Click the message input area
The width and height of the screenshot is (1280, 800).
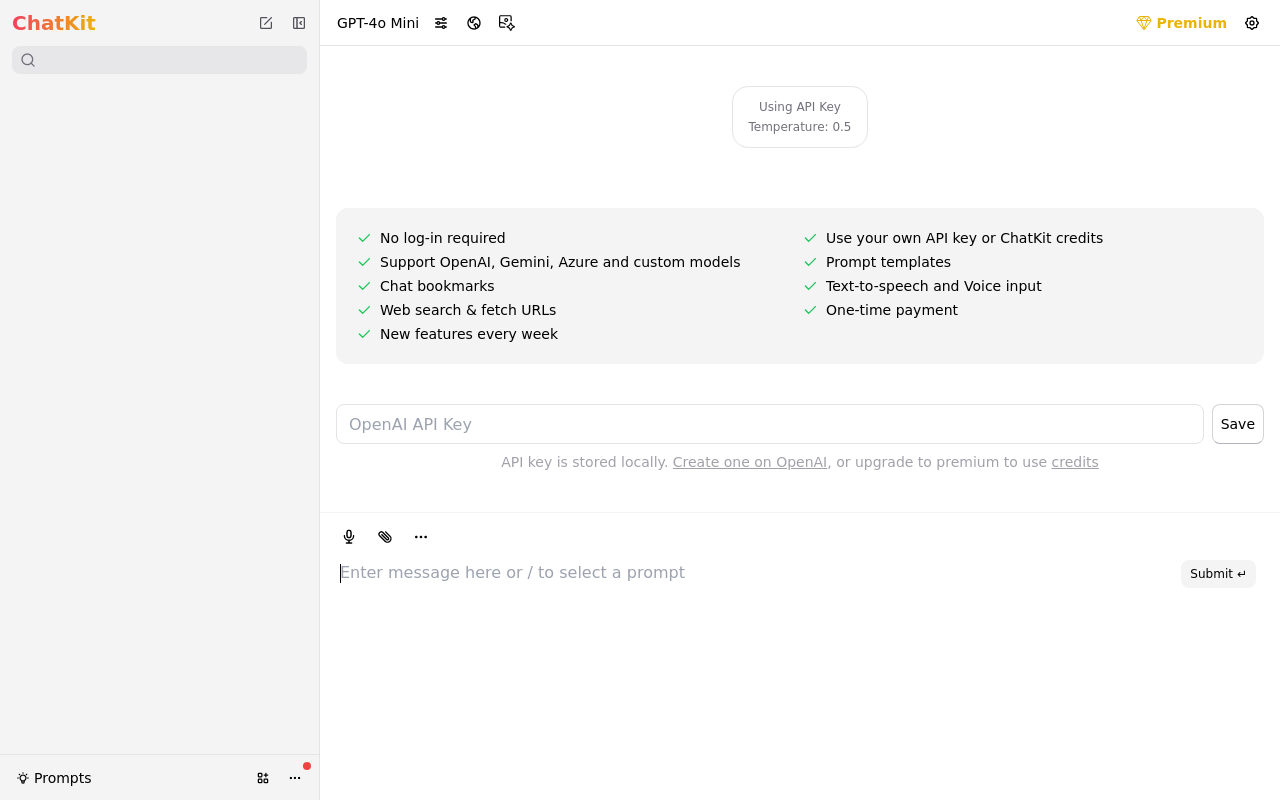(755, 573)
